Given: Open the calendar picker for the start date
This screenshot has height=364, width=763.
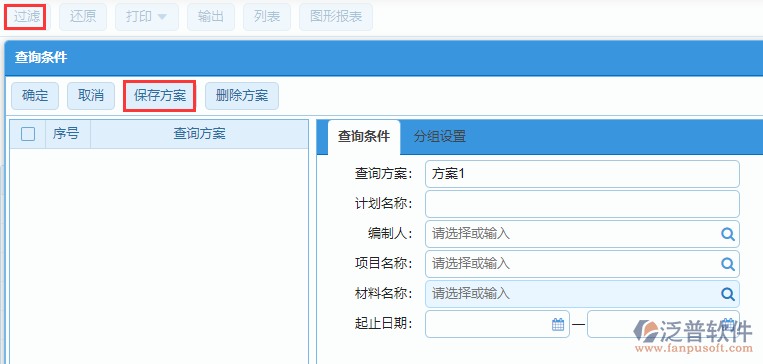Looking at the screenshot, I should tap(558, 324).
